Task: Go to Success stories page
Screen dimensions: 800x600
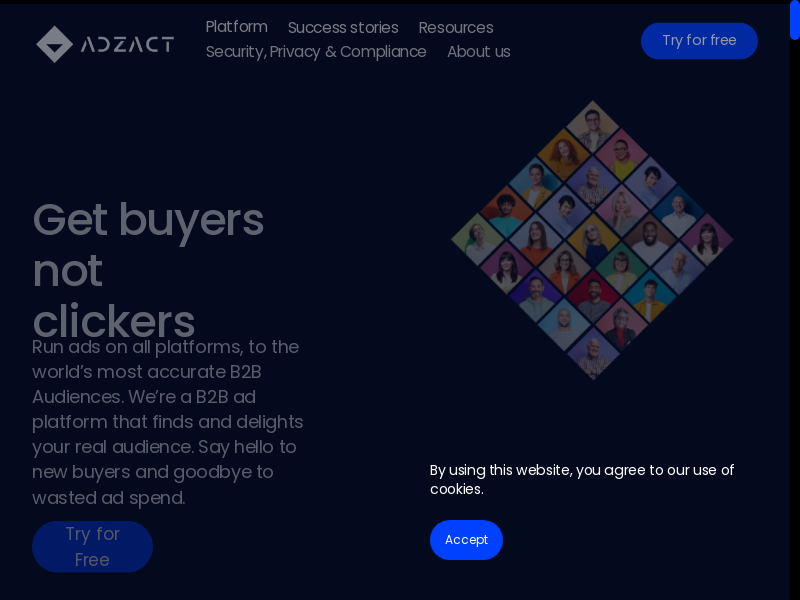Action: (x=343, y=28)
